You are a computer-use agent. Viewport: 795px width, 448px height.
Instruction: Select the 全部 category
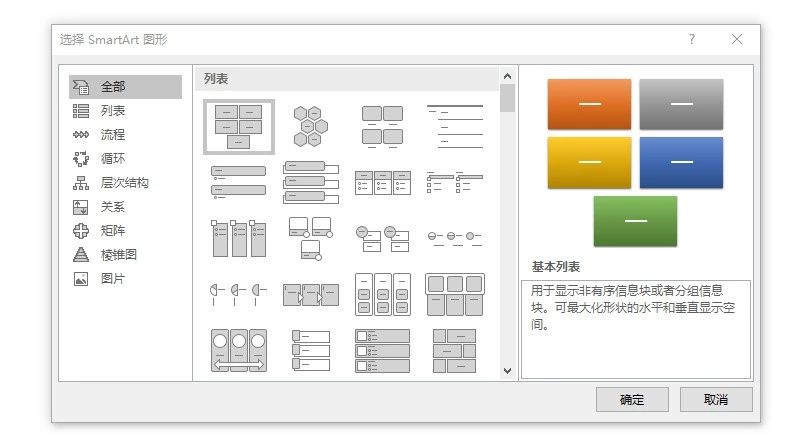(125, 87)
